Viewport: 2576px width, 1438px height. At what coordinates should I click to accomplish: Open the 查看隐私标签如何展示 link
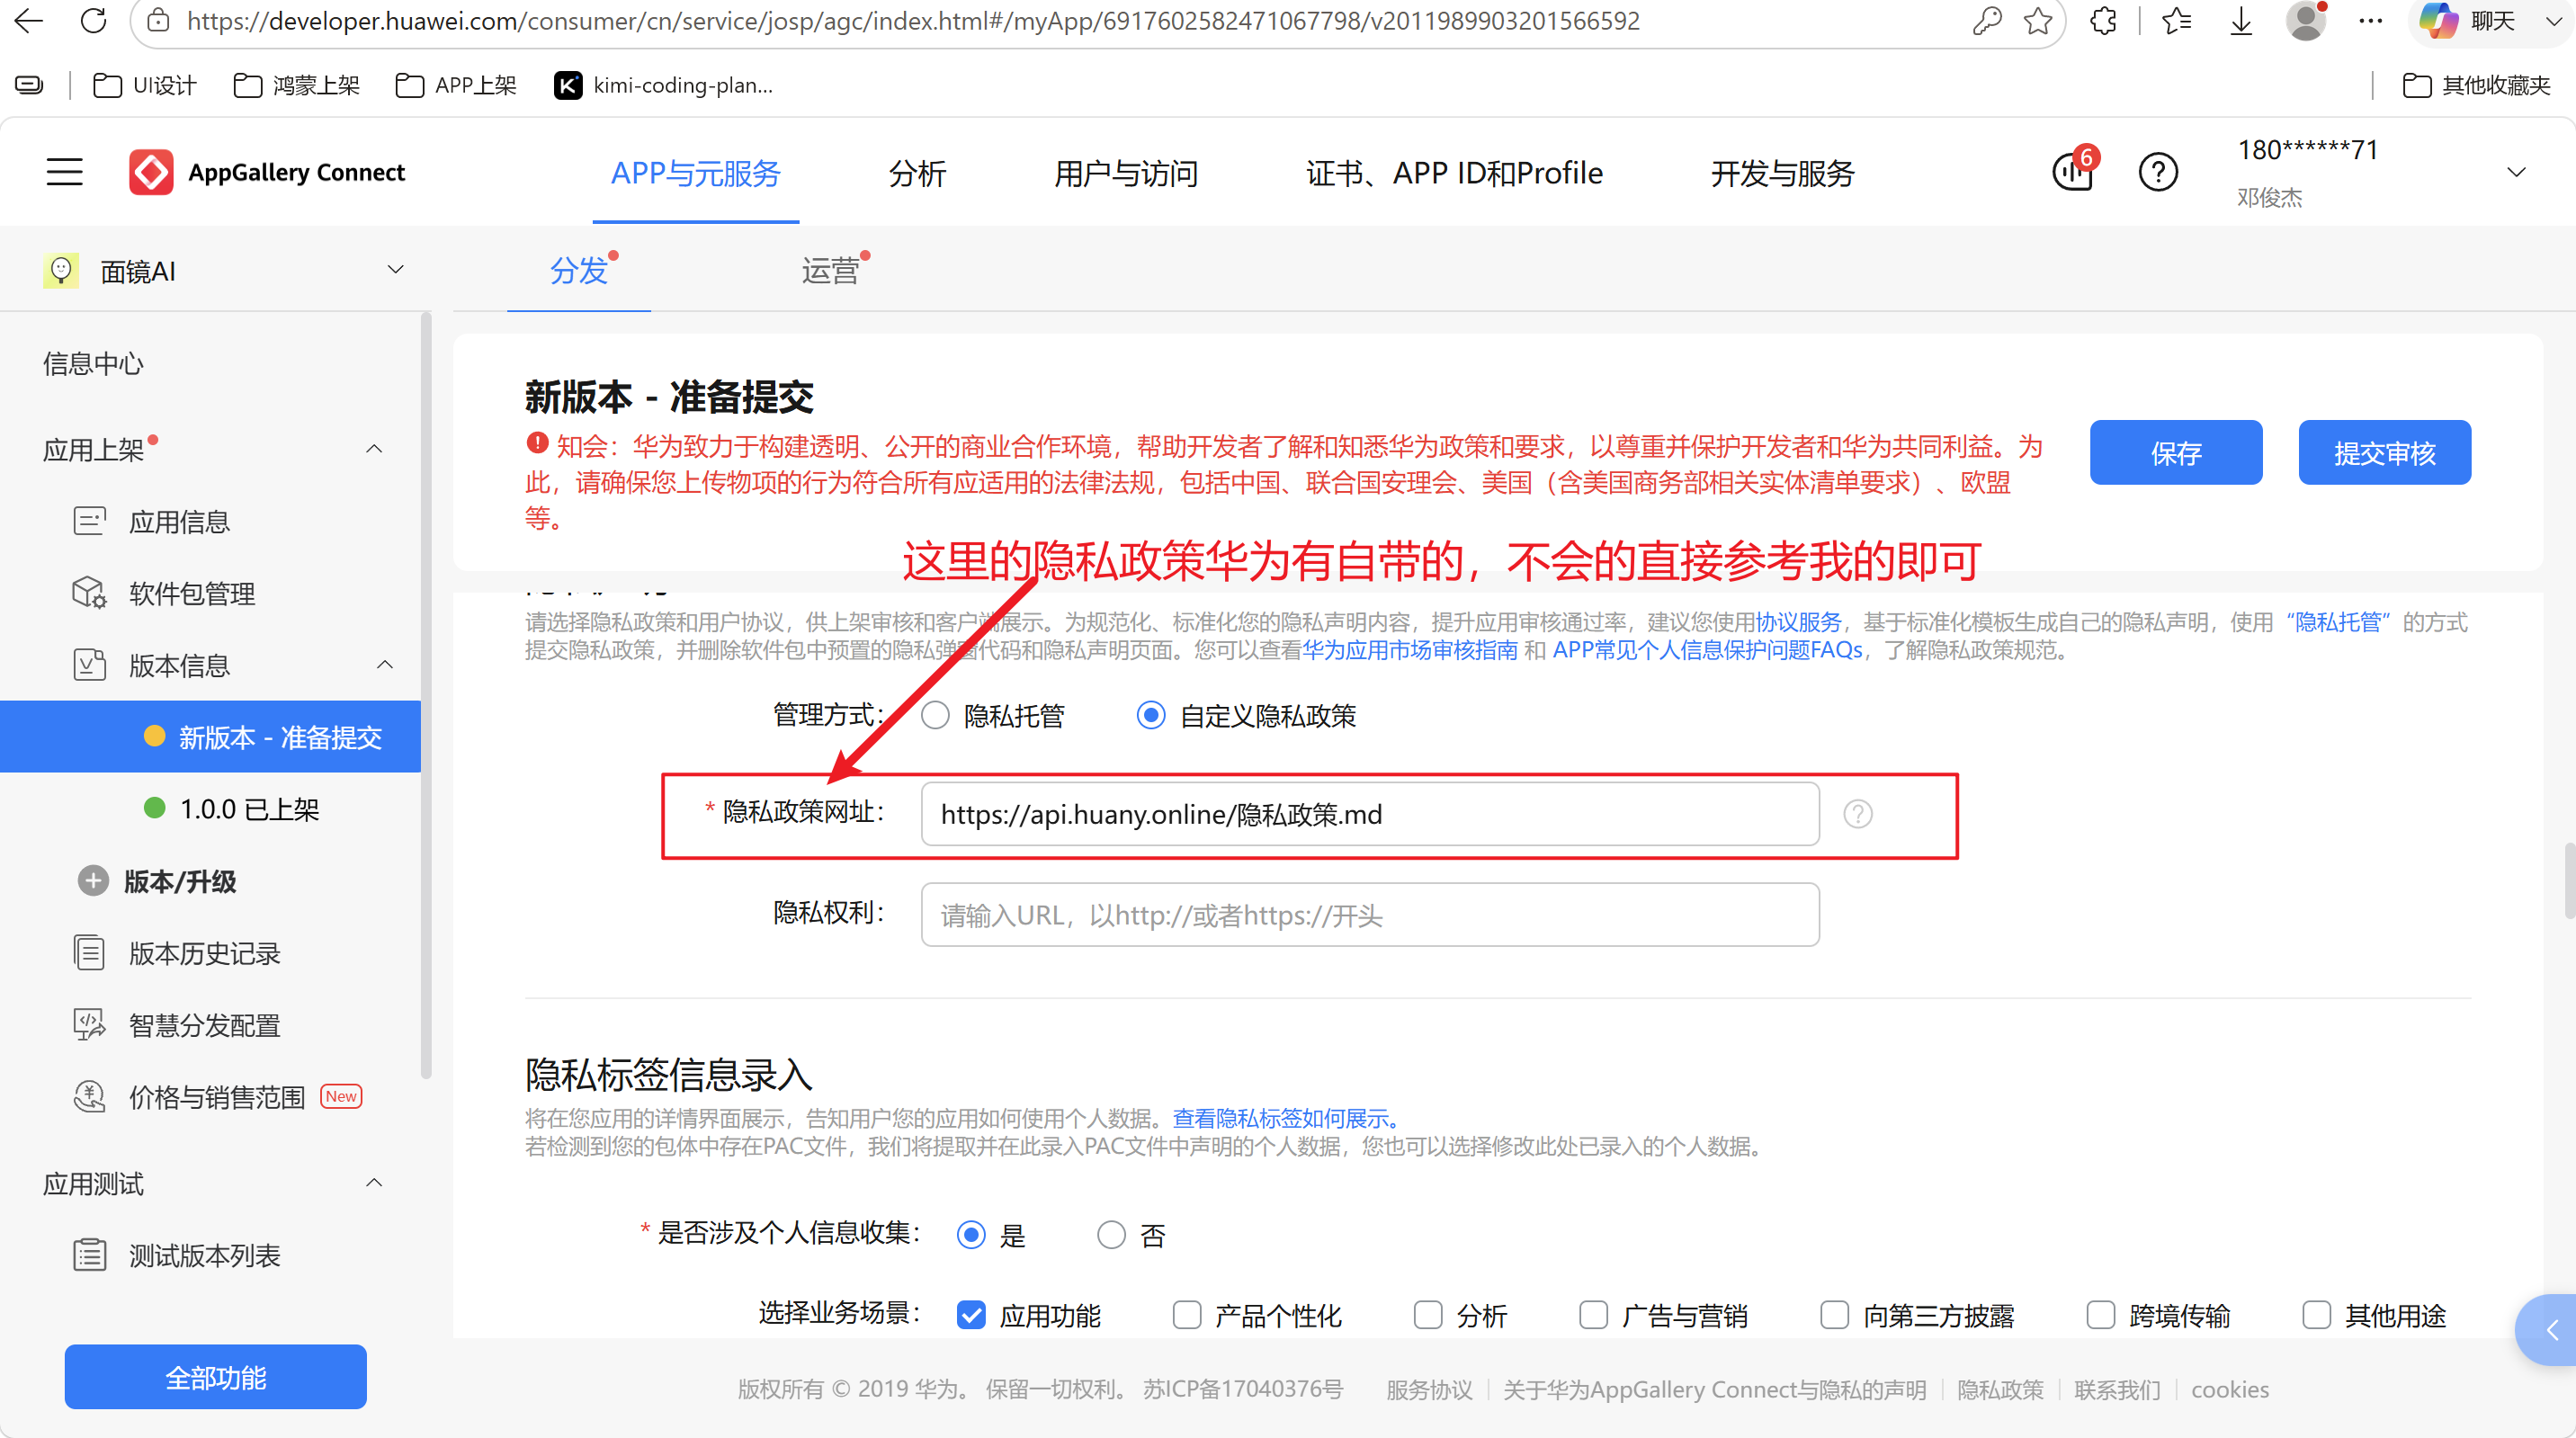tap(1286, 1118)
